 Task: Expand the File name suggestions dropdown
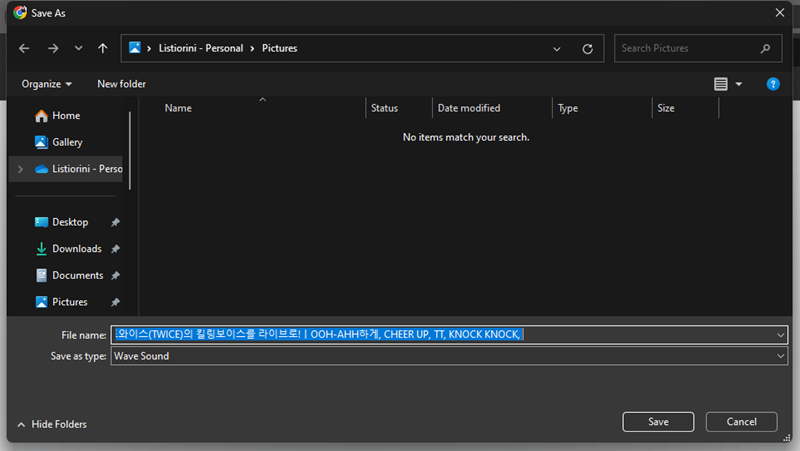point(780,335)
